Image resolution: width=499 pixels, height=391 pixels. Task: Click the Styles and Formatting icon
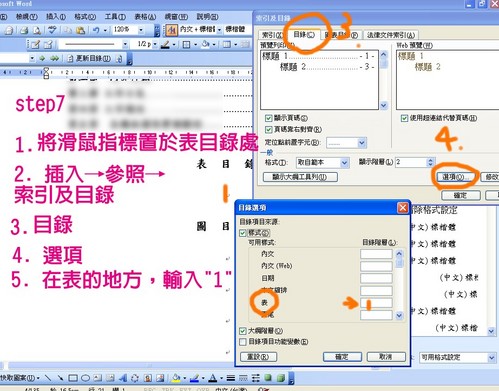[171, 30]
